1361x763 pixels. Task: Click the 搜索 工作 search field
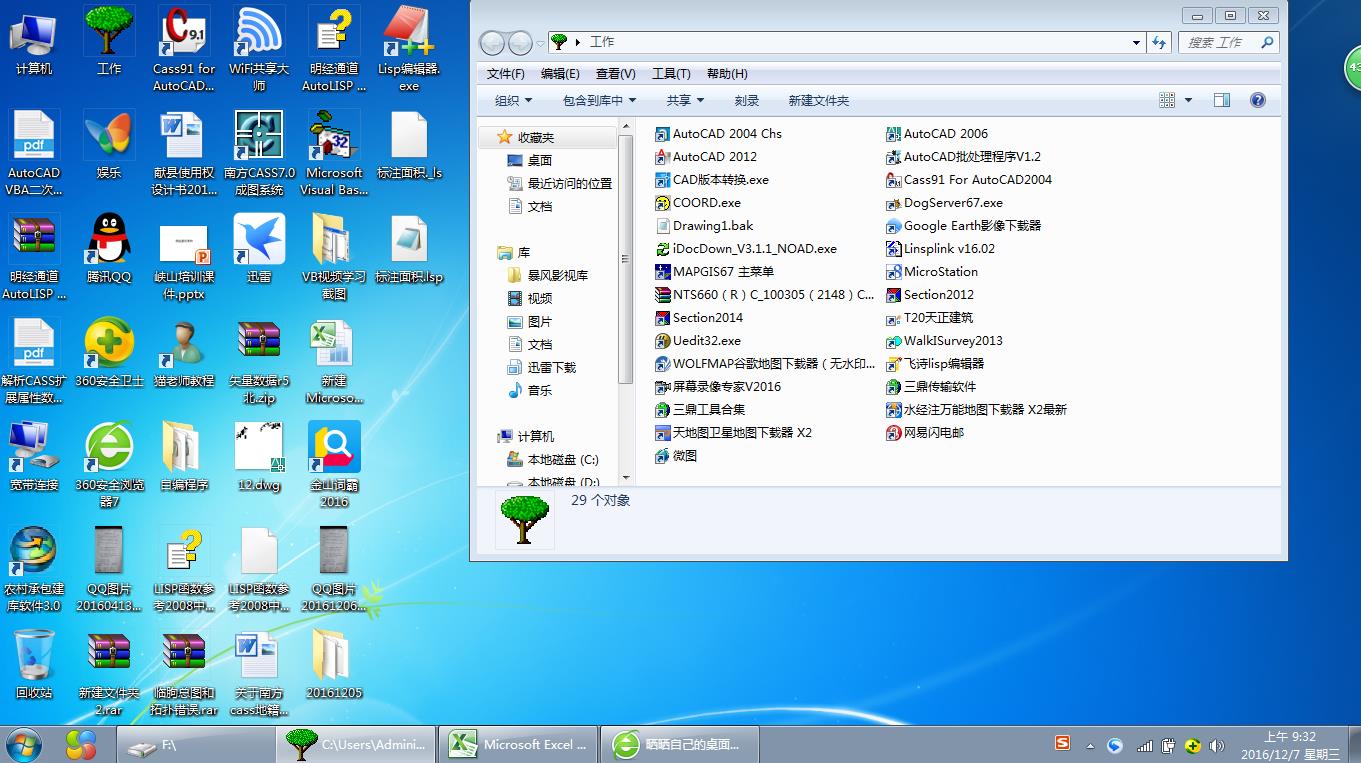point(1228,42)
